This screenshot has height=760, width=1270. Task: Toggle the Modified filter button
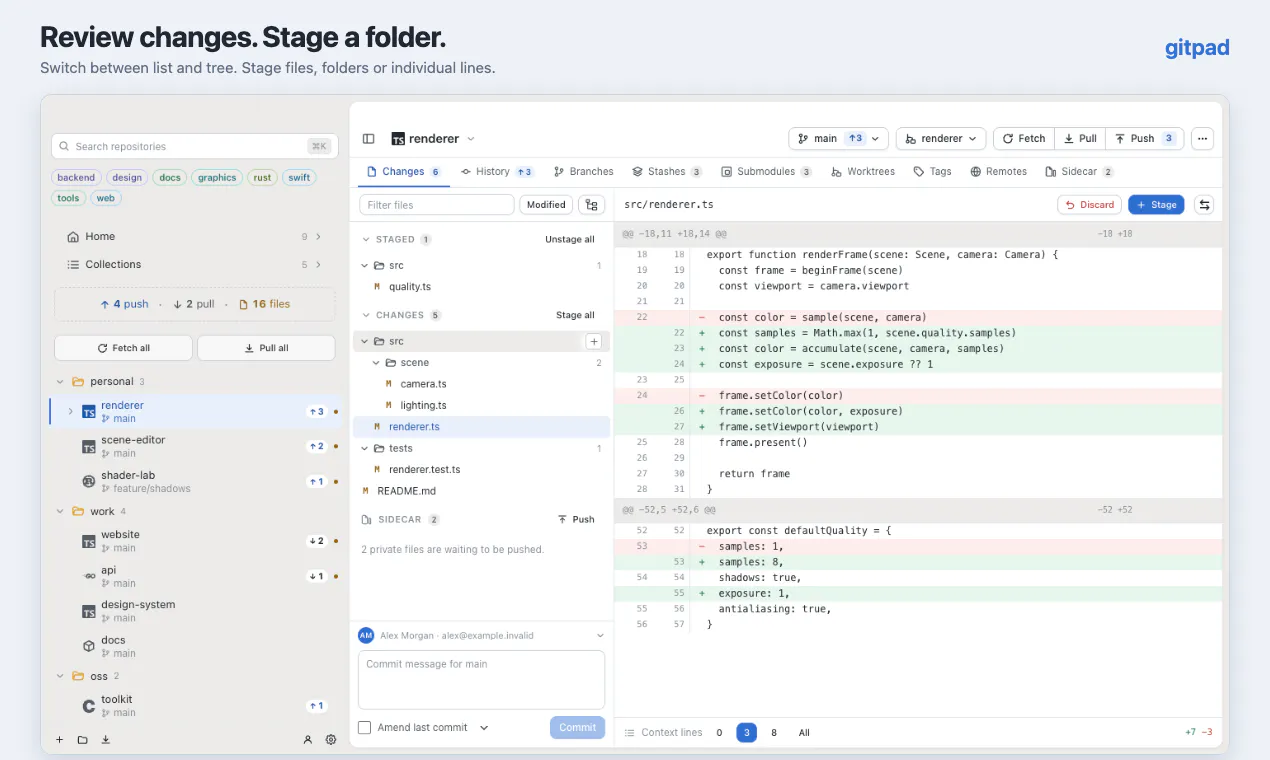pyautogui.click(x=546, y=205)
